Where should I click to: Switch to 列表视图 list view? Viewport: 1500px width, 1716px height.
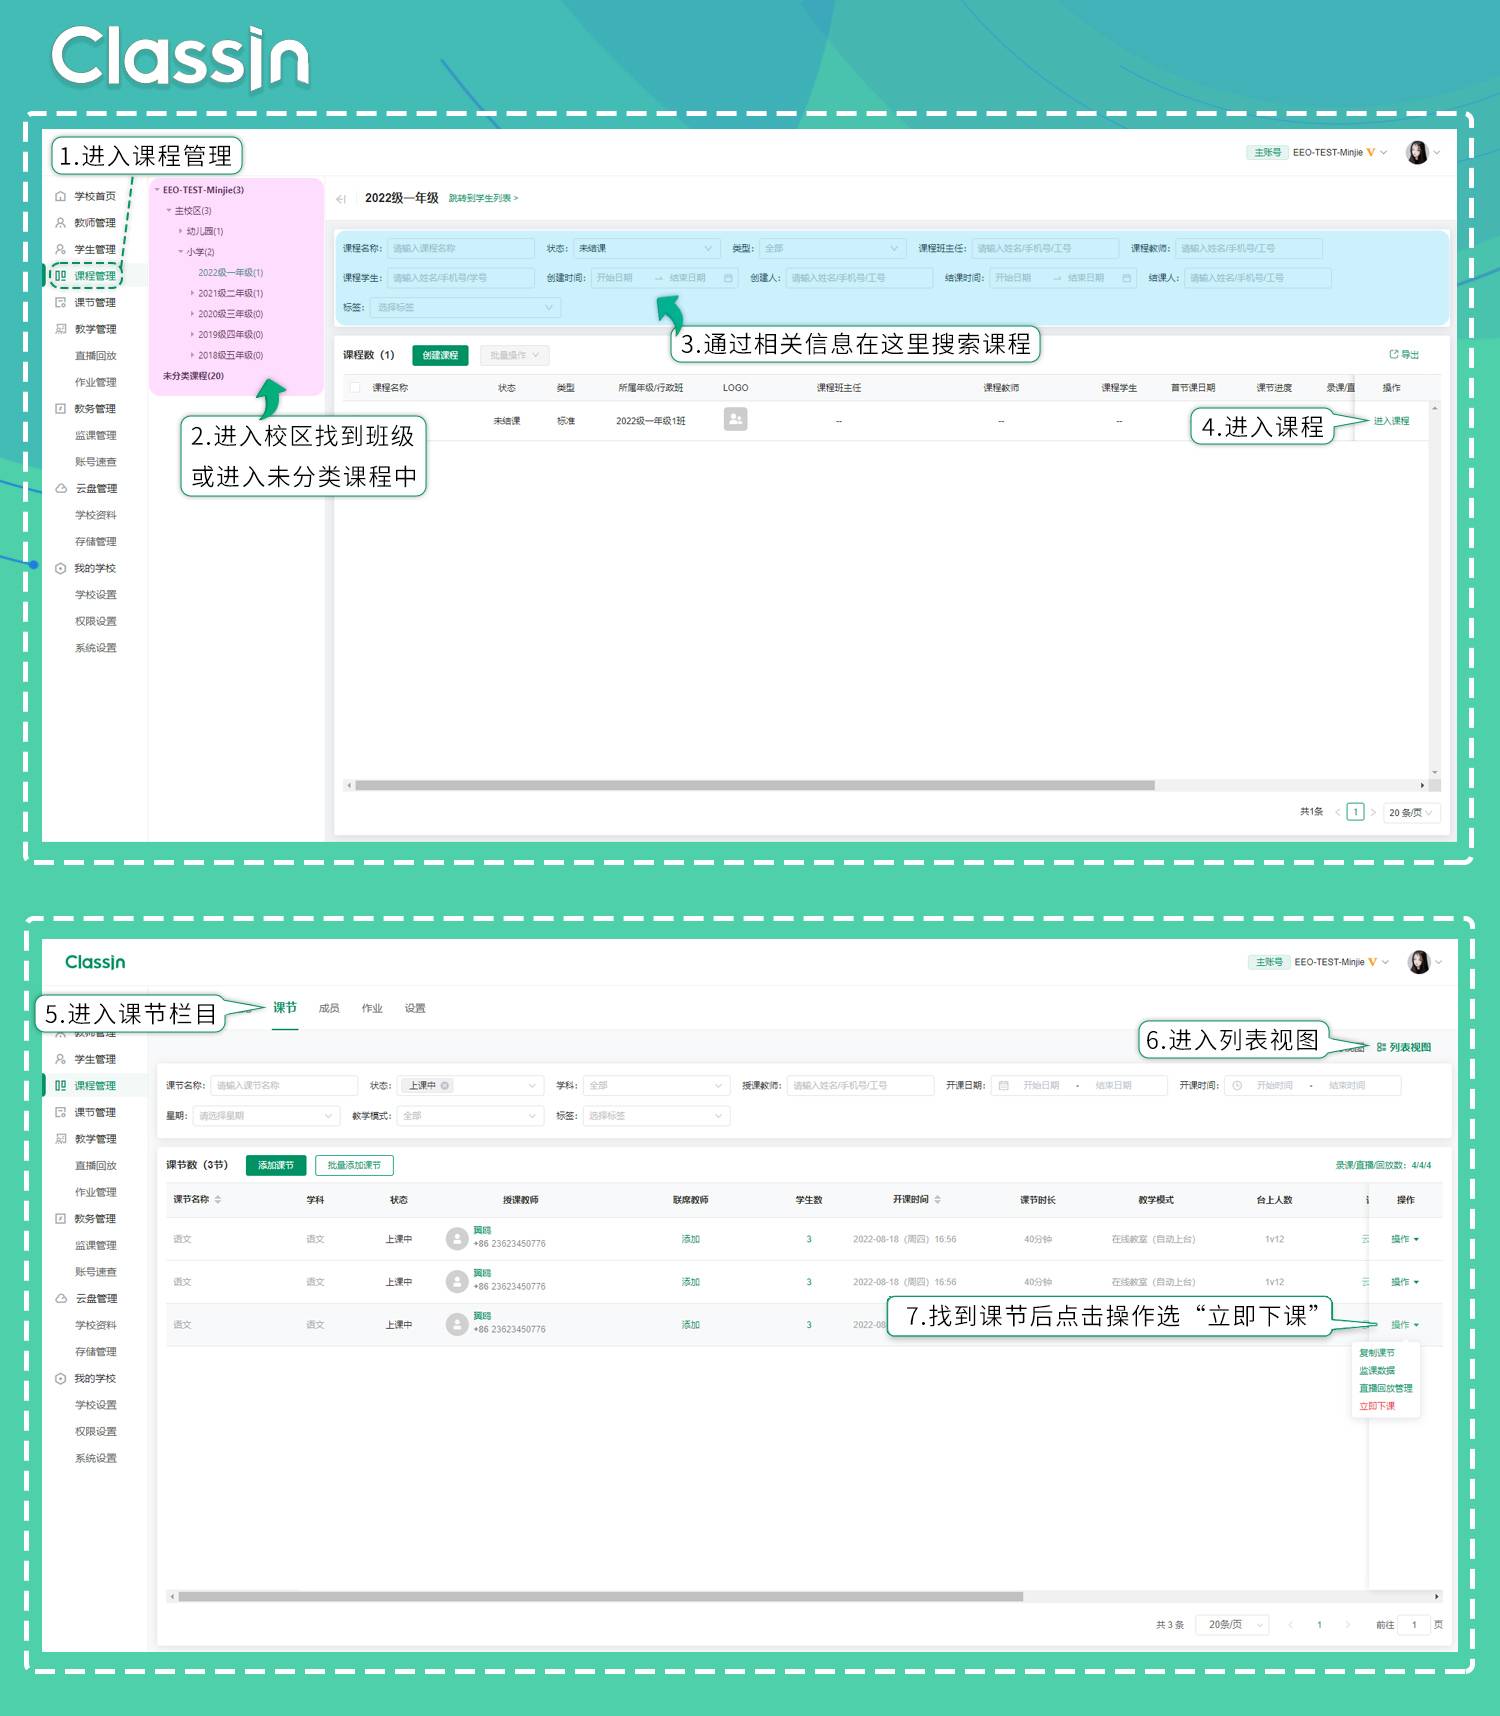point(1404,1047)
